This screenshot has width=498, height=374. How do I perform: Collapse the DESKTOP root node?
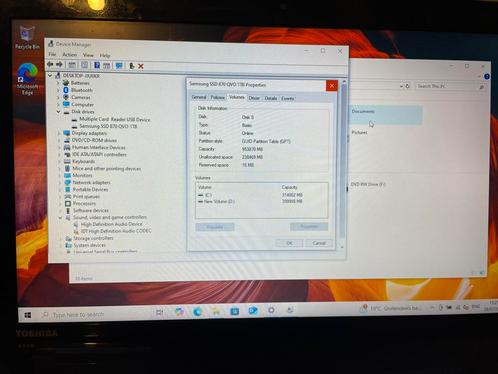[x=50, y=76]
